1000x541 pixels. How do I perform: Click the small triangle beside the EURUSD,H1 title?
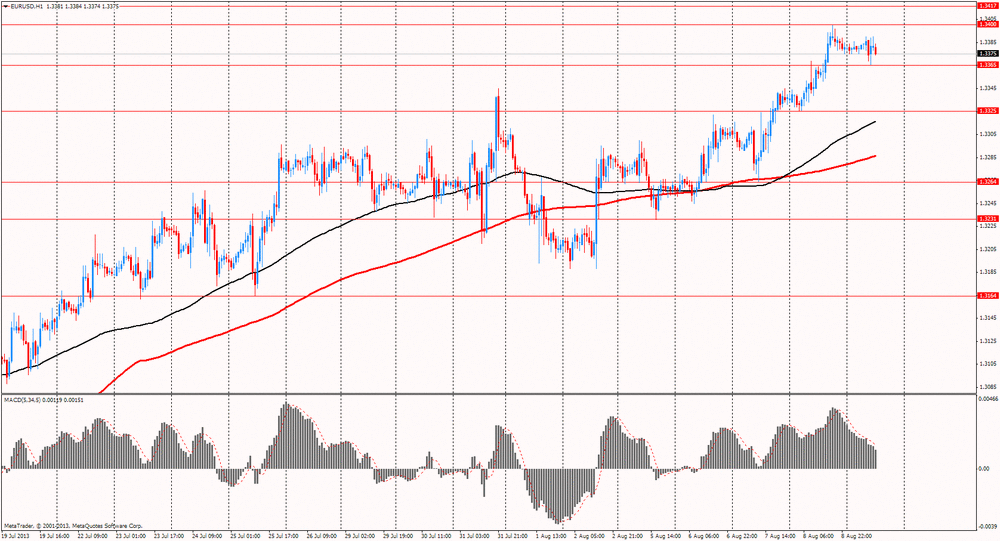[4, 5]
